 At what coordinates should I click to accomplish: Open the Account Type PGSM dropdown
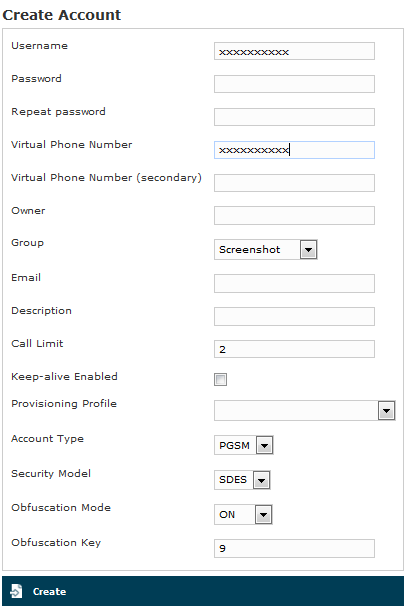pyautogui.click(x=244, y=445)
